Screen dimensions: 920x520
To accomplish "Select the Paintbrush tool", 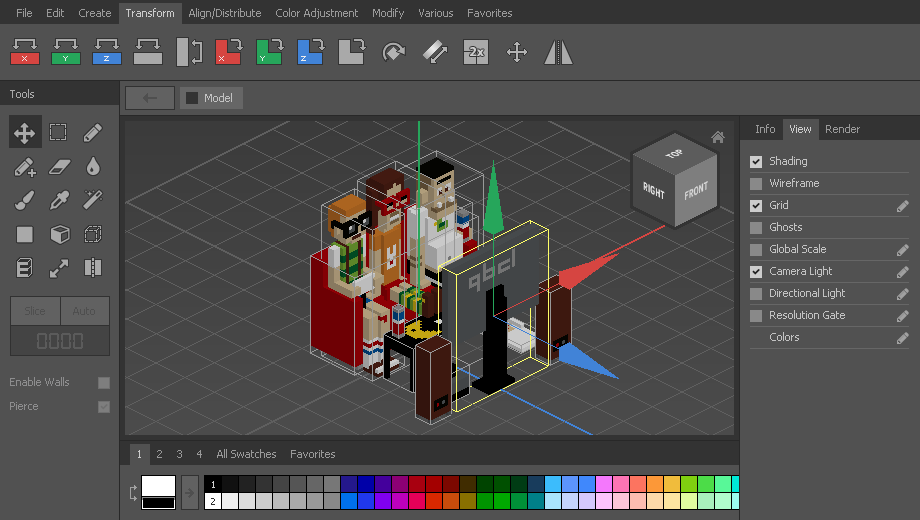I will click(25, 200).
